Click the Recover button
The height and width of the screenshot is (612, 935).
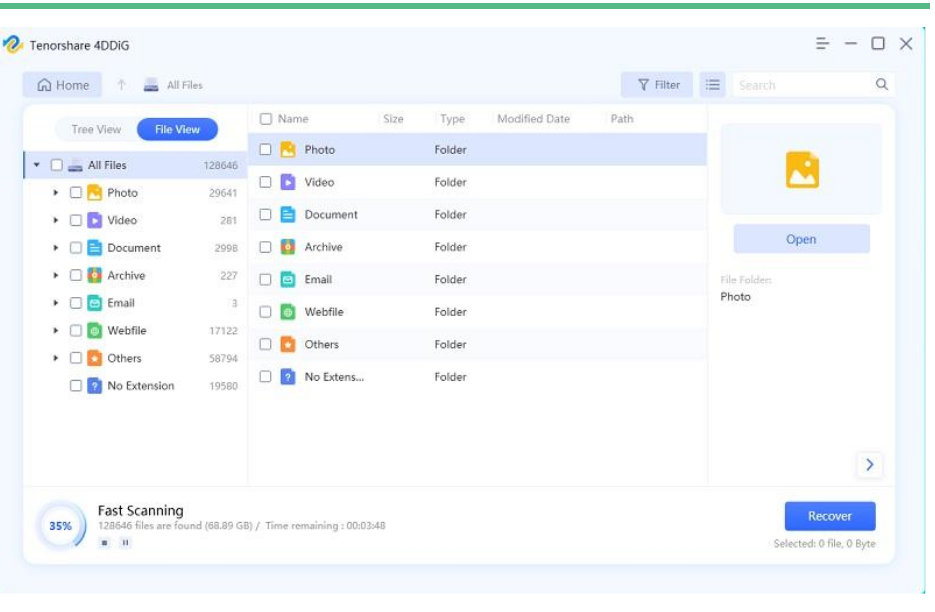[x=829, y=516]
